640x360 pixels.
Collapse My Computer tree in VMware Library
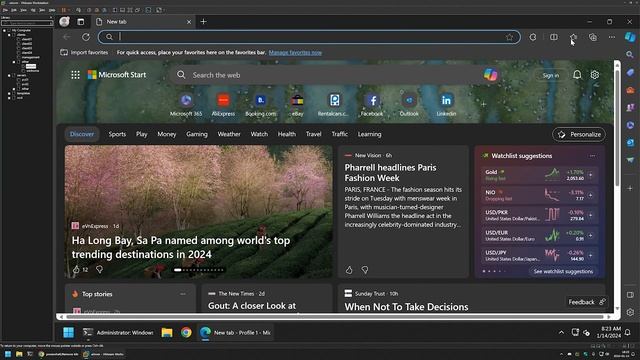(x=4, y=30)
